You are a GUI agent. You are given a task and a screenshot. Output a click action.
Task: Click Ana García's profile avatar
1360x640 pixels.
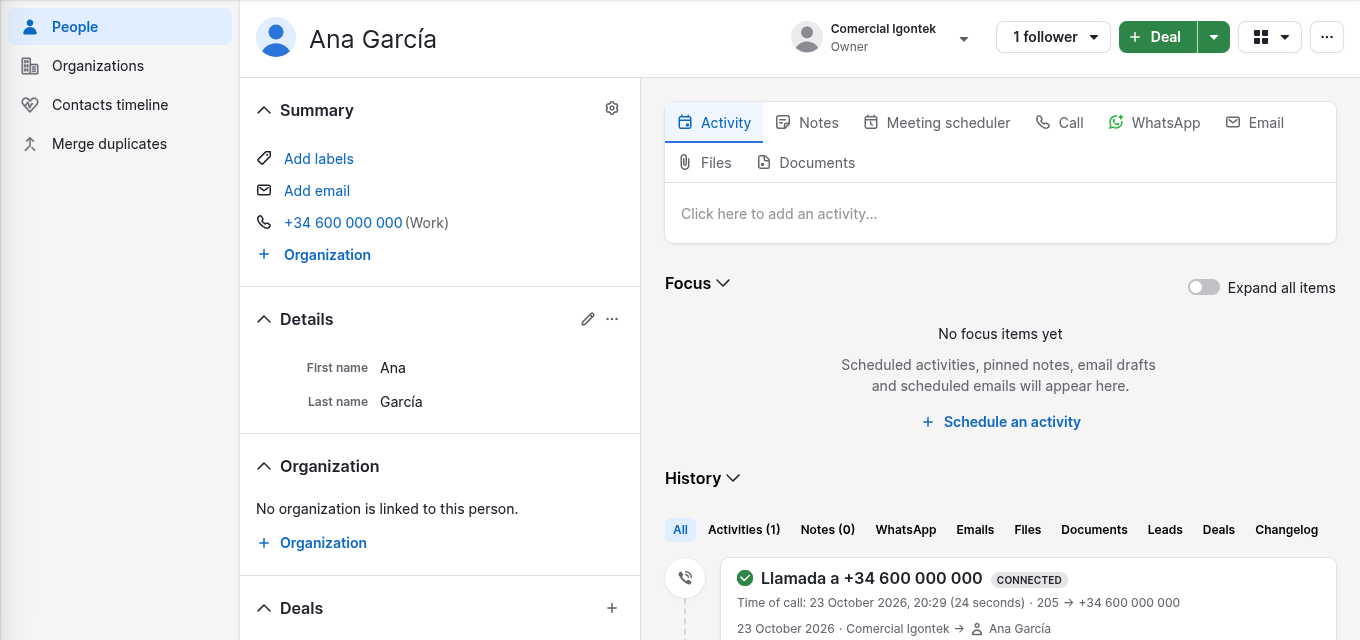pyautogui.click(x=276, y=37)
